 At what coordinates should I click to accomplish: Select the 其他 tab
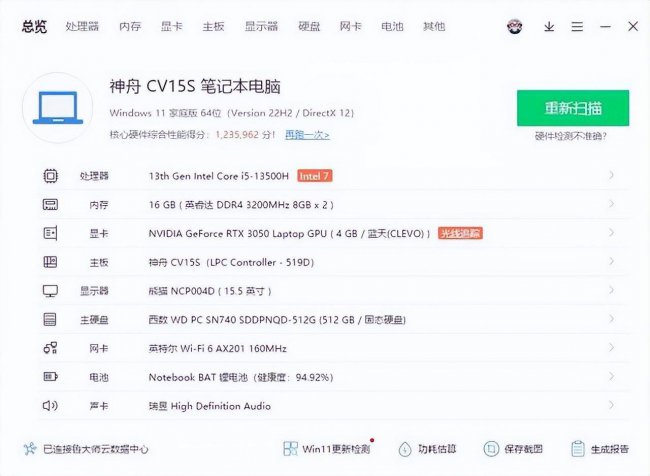click(x=434, y=27)
